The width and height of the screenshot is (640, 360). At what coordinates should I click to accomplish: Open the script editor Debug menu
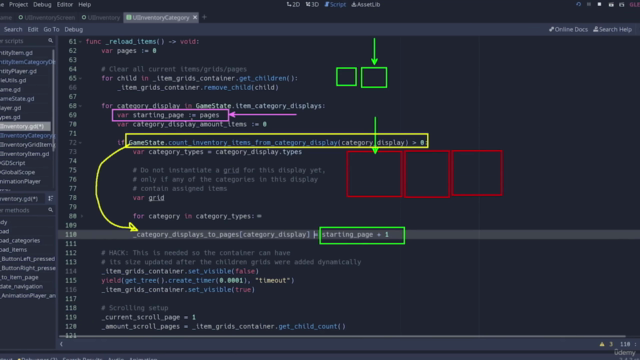[x=73, y=29]
